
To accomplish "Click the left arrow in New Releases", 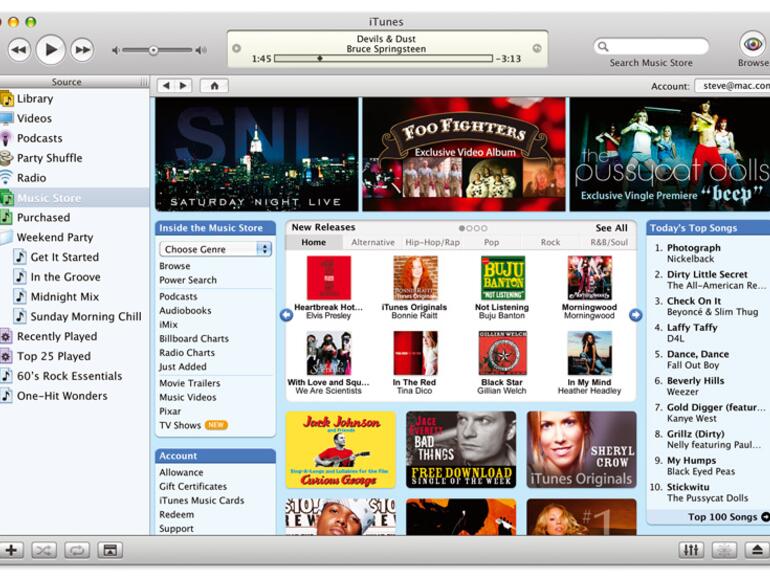I will pyautogui.click(x=286, y=315).
